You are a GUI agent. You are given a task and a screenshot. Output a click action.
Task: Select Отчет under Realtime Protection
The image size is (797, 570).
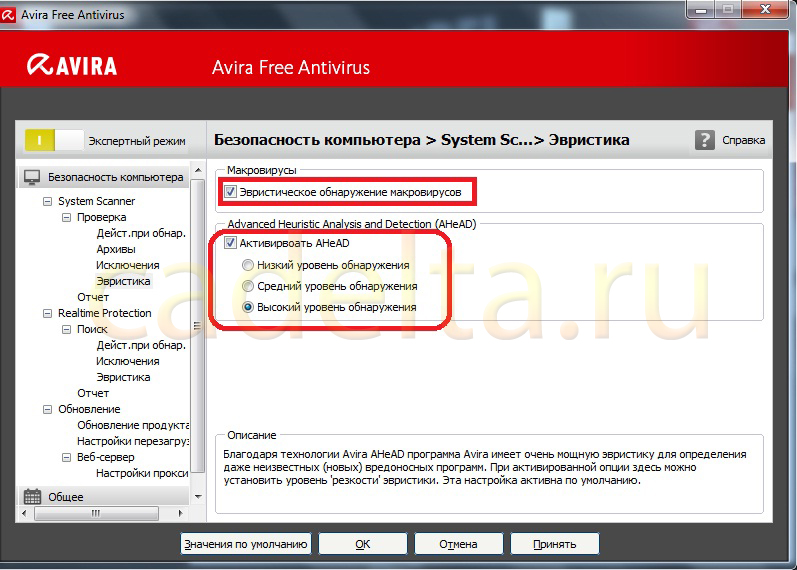(93, 393)
